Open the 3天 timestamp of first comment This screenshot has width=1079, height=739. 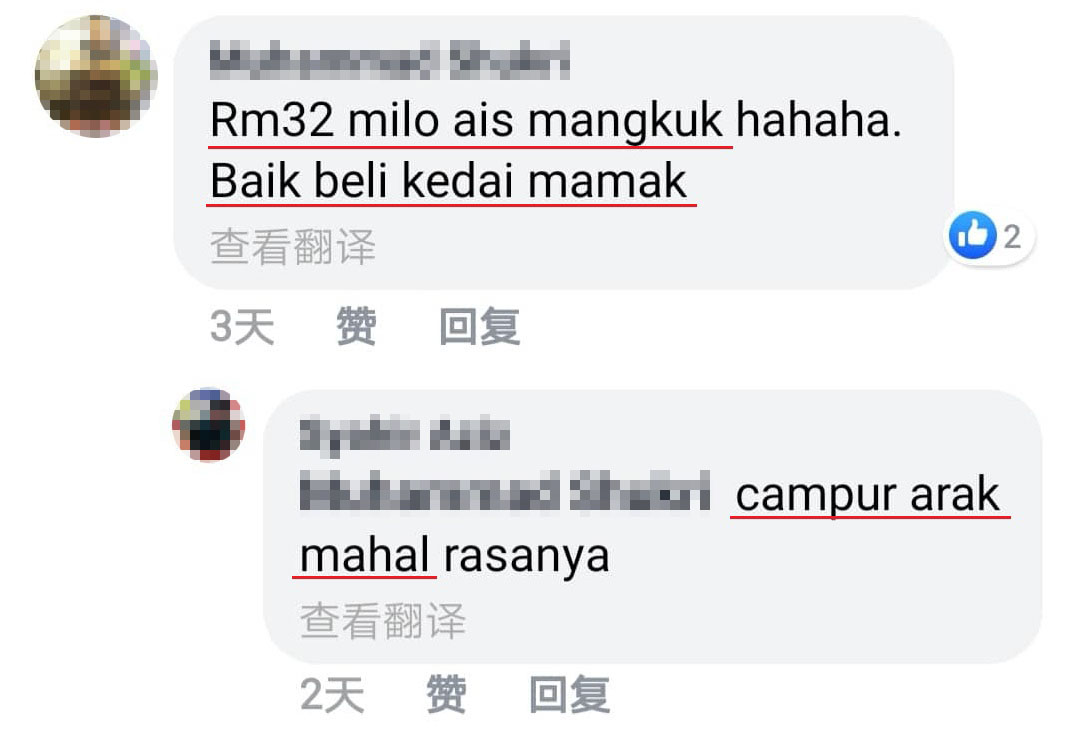[242, 326]
